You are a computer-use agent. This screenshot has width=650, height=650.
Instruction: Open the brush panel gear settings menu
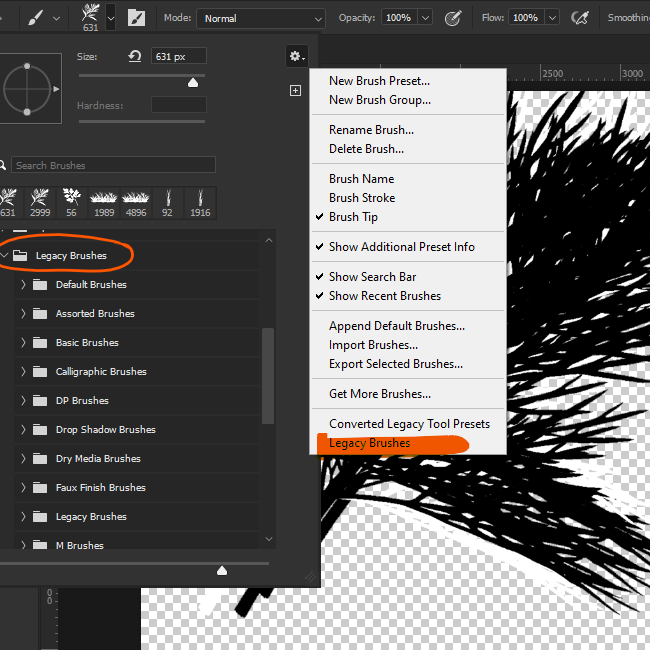[x=297, y=56]
